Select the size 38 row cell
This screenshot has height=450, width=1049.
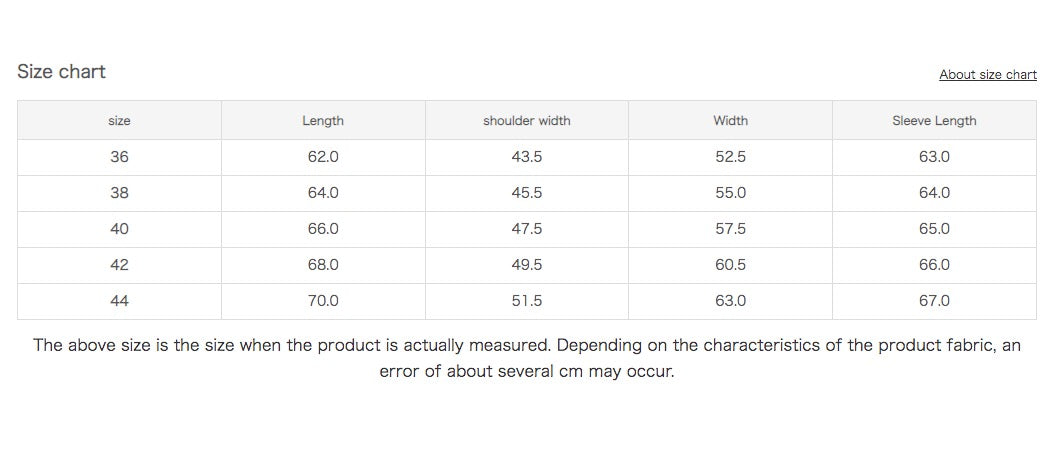coord(119,193)
